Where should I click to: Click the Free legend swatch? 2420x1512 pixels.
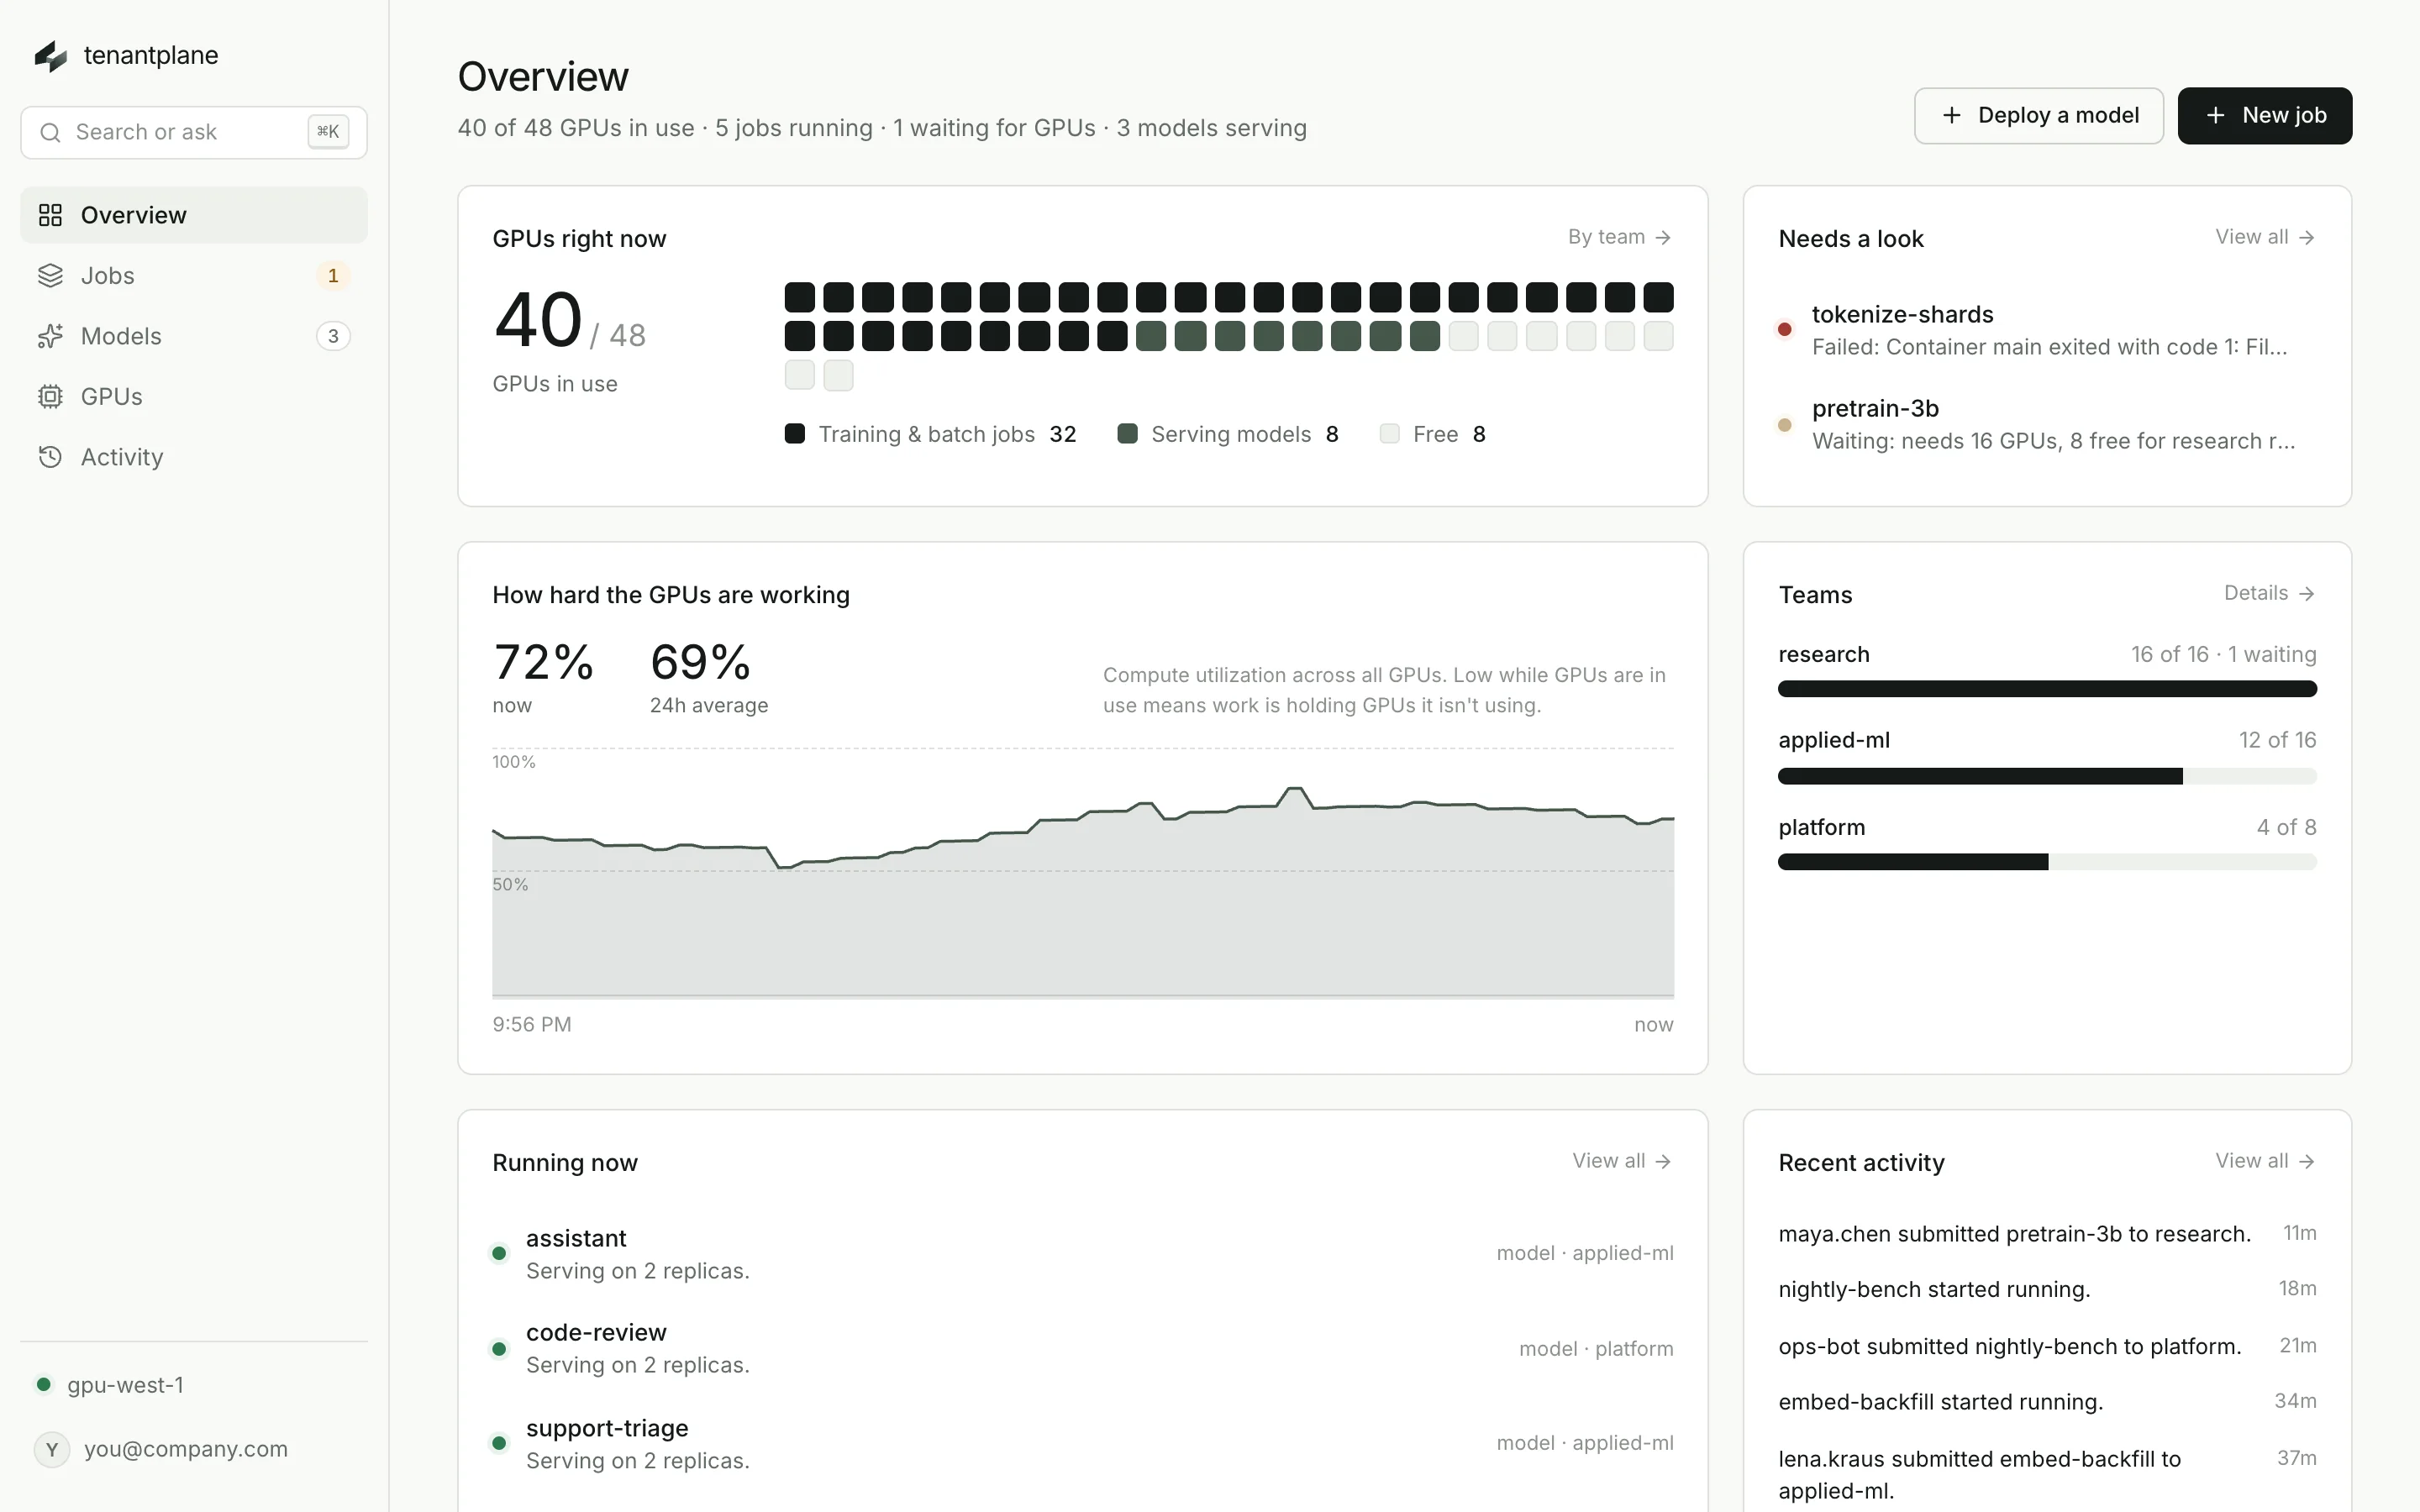coord(1389,434)
